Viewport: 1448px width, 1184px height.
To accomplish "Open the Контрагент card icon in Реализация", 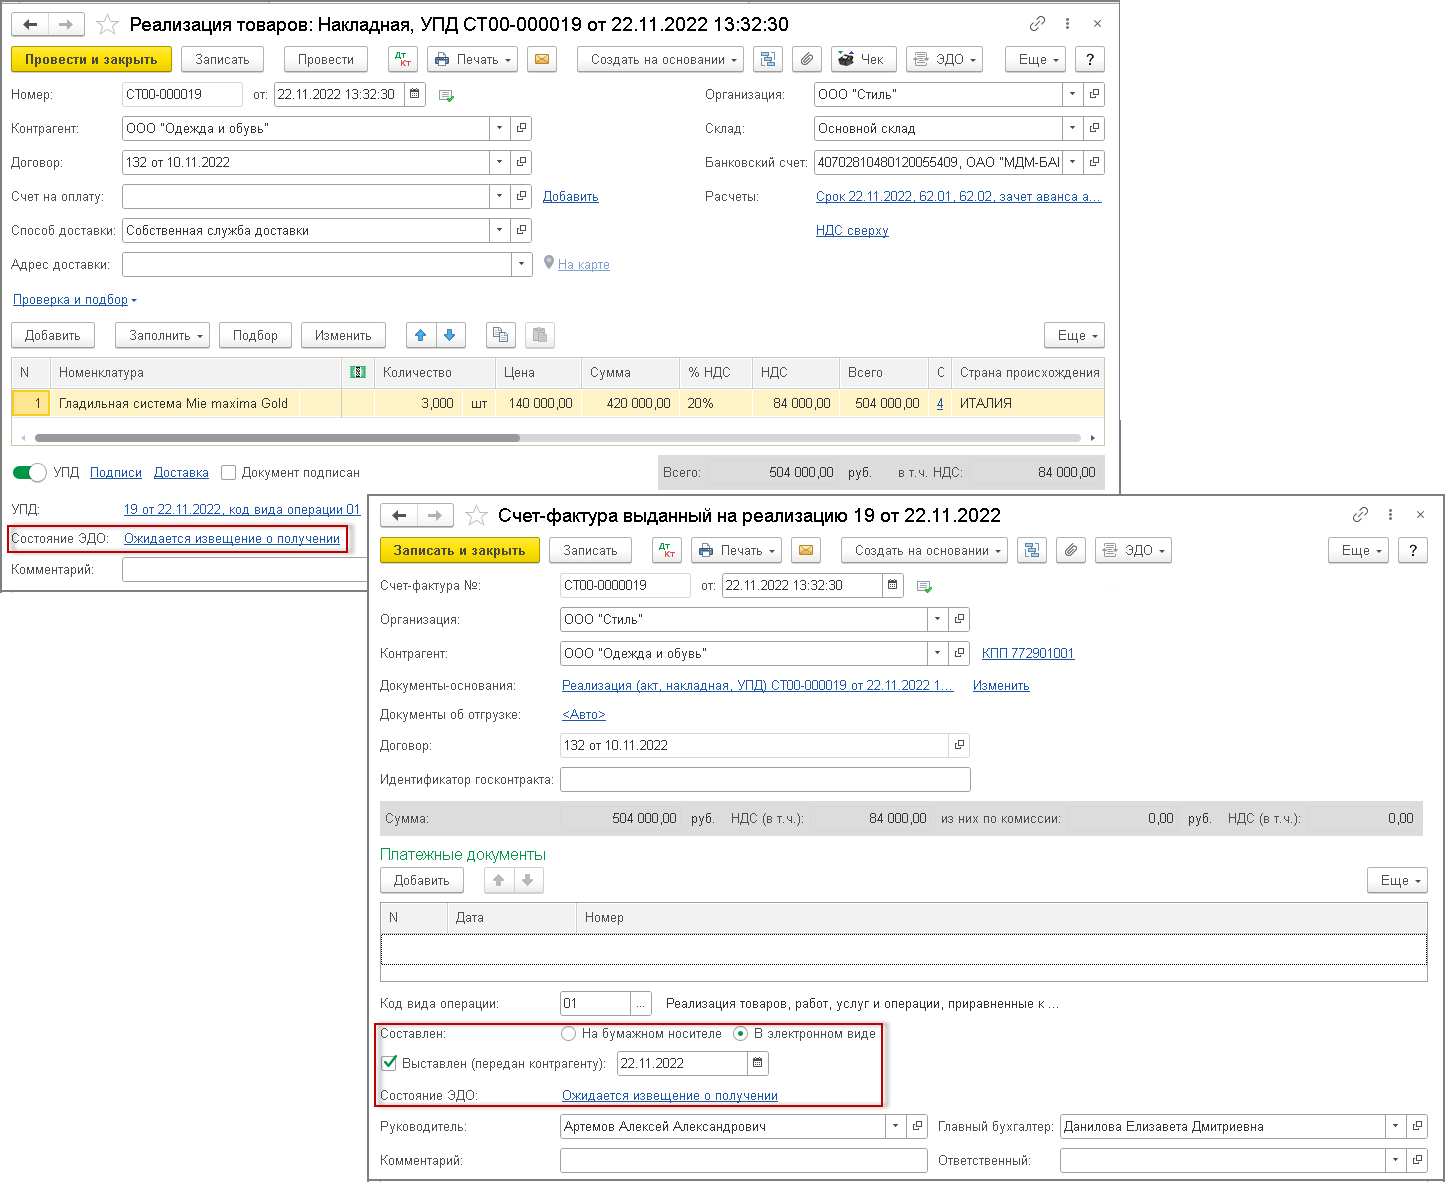I will (x=521, y=128).
